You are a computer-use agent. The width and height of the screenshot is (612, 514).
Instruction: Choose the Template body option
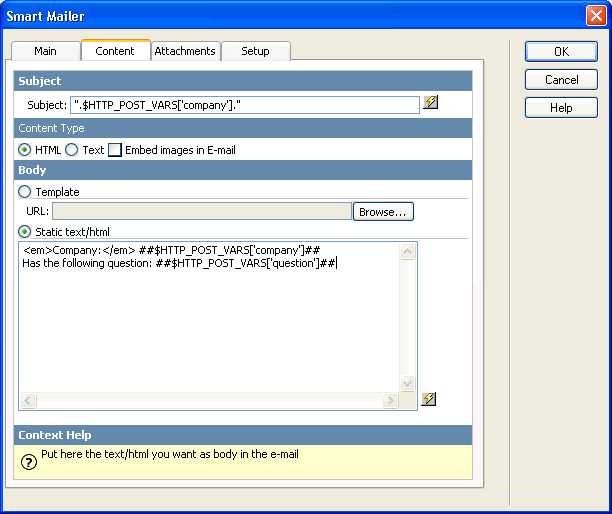(25, 192)
